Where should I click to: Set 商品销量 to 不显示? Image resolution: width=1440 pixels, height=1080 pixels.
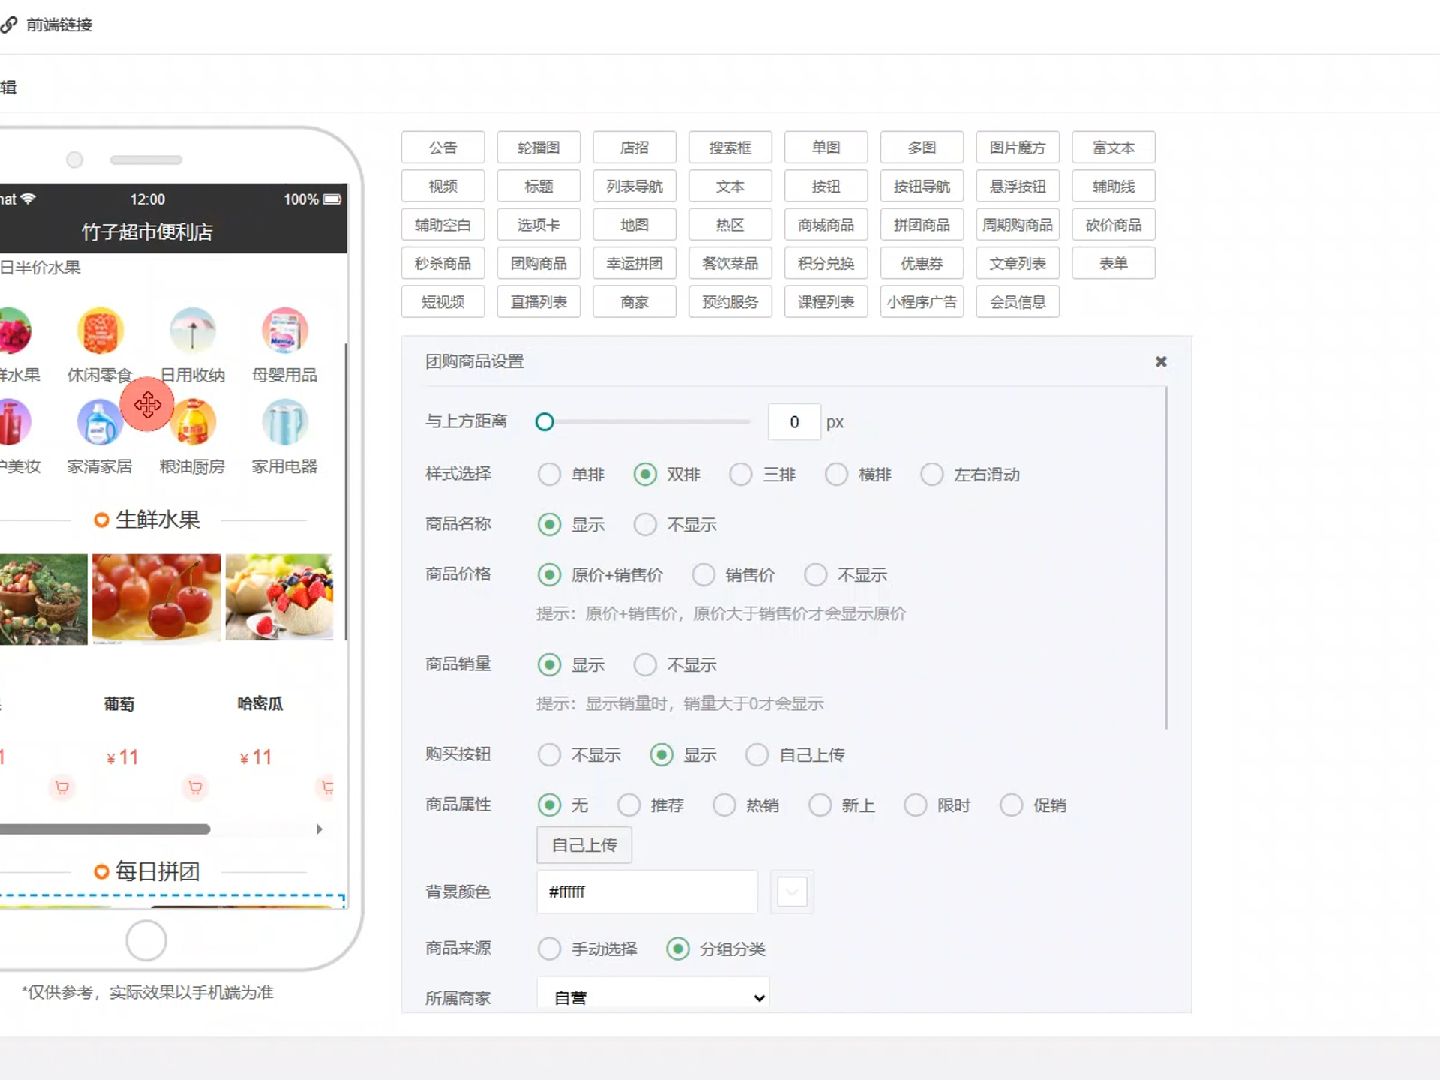[646, 664]
